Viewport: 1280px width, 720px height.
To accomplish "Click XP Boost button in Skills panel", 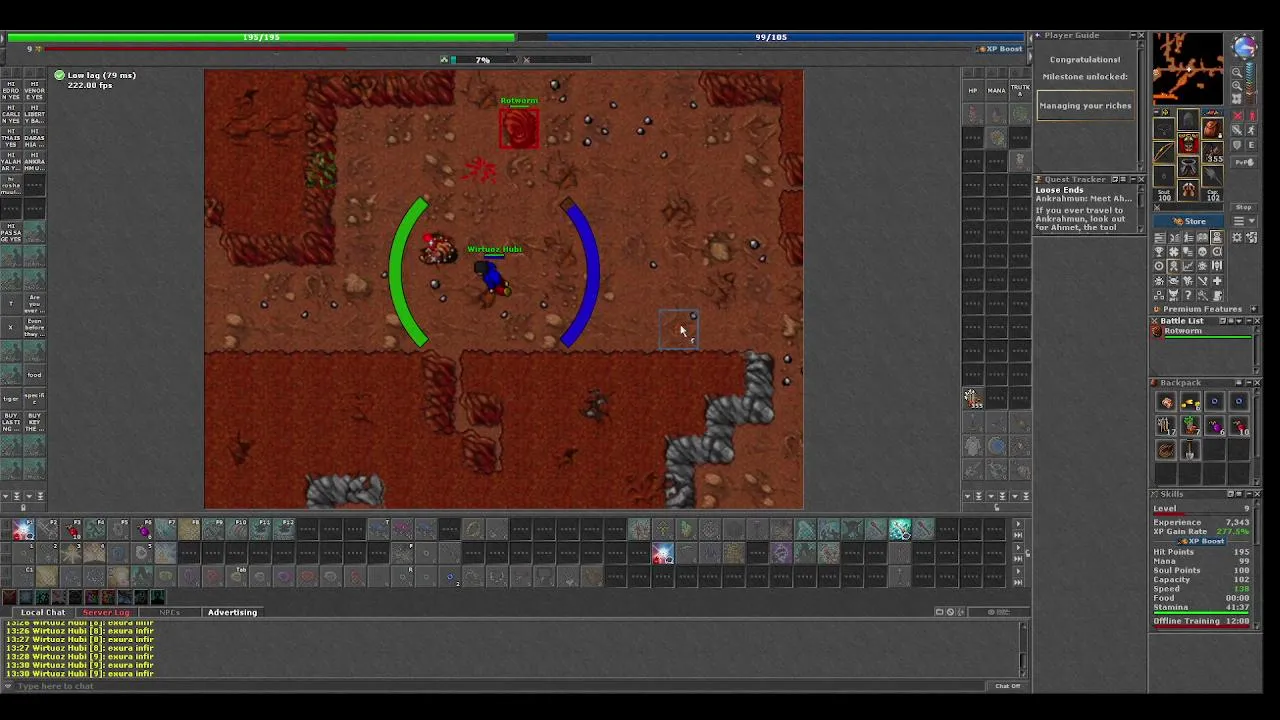I will point(1202,541).
